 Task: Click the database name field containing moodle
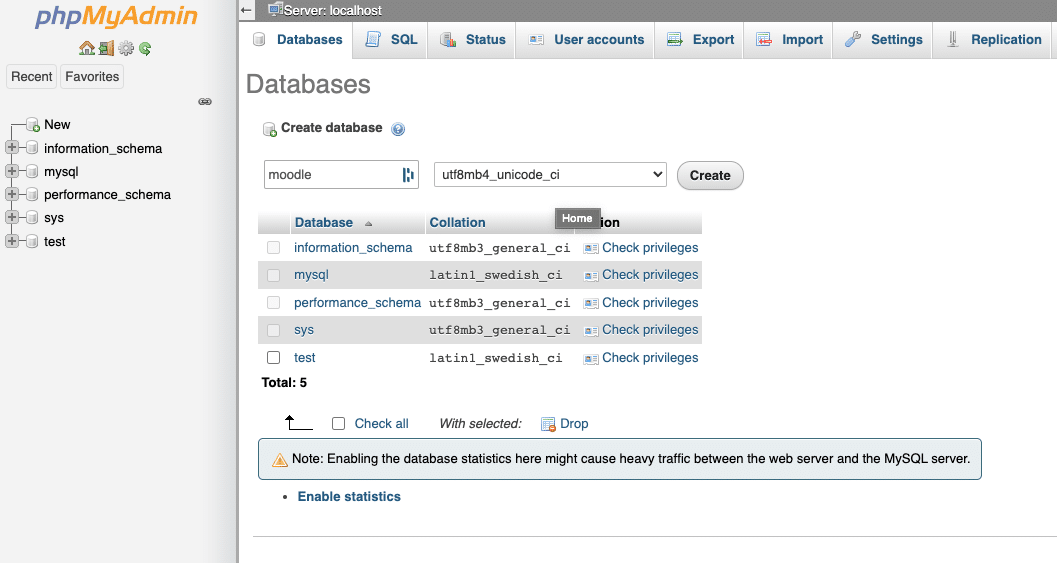[341, 175]
